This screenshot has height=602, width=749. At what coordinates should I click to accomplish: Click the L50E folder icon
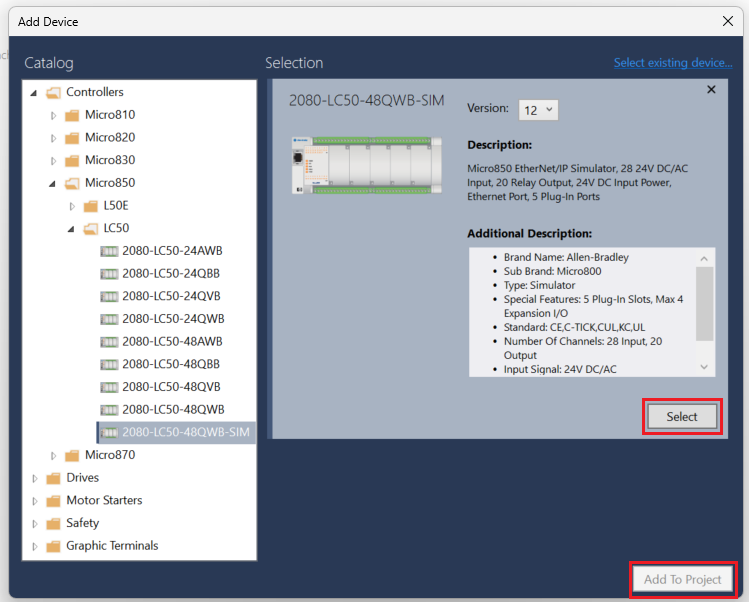point(90,206)
